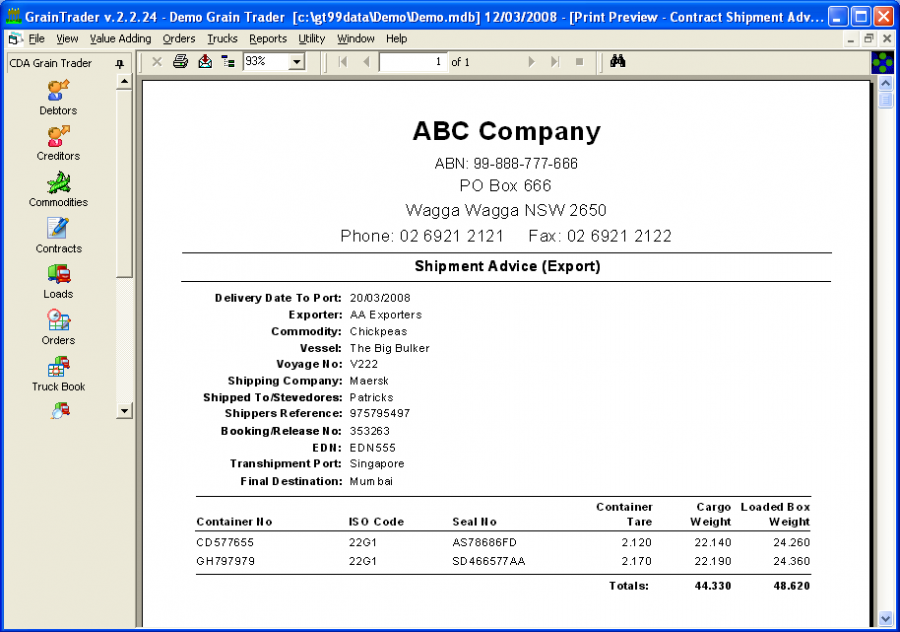Click the stop loading square button
This screenshot has width=900, height=632.
coord(580,61)
